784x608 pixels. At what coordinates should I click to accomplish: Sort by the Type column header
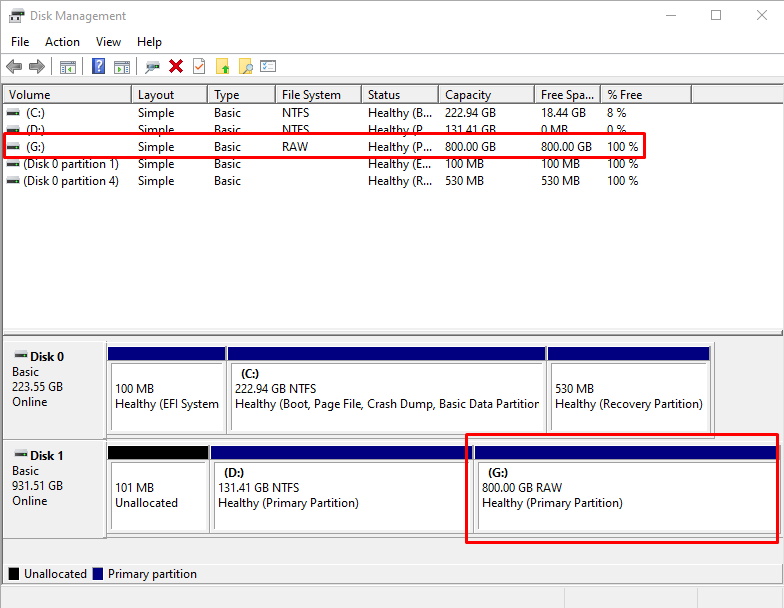pyautogui.click(x=242, y=94)
